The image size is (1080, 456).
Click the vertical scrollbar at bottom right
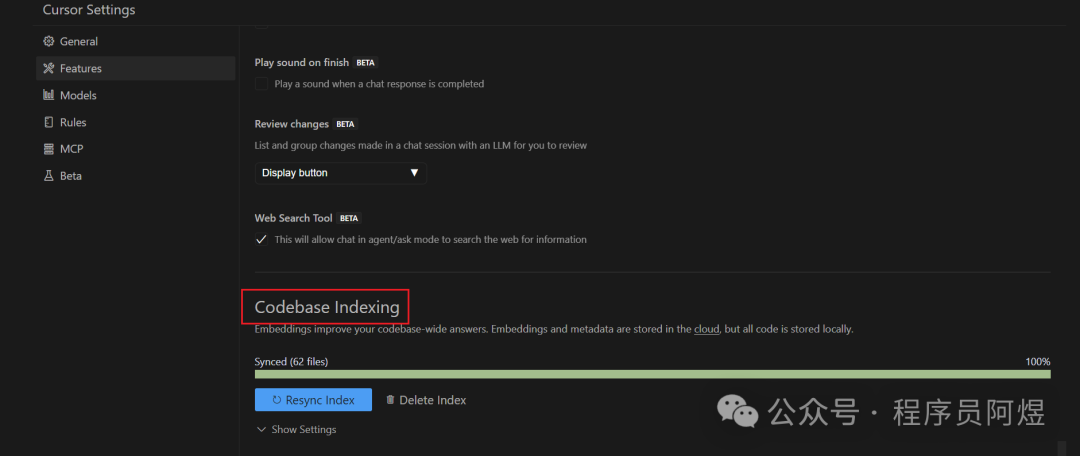tap(1061, 448)
